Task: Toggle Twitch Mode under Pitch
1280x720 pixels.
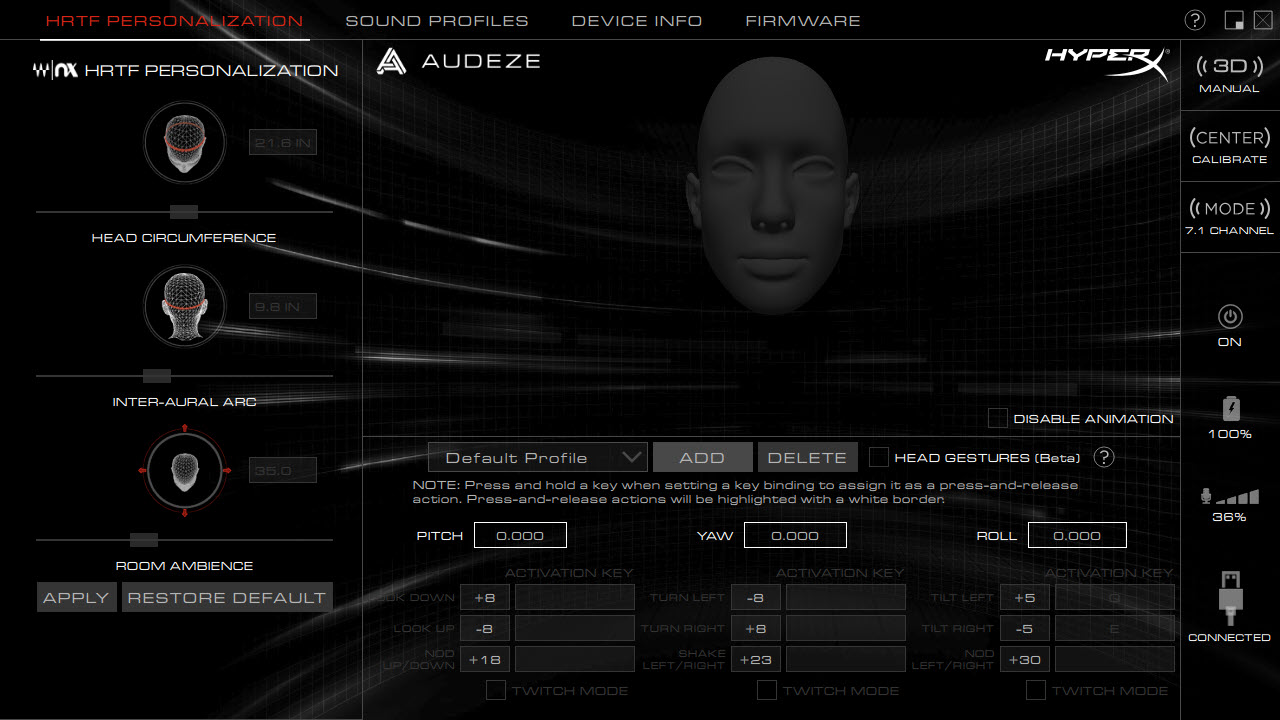Action: [495, 690]
